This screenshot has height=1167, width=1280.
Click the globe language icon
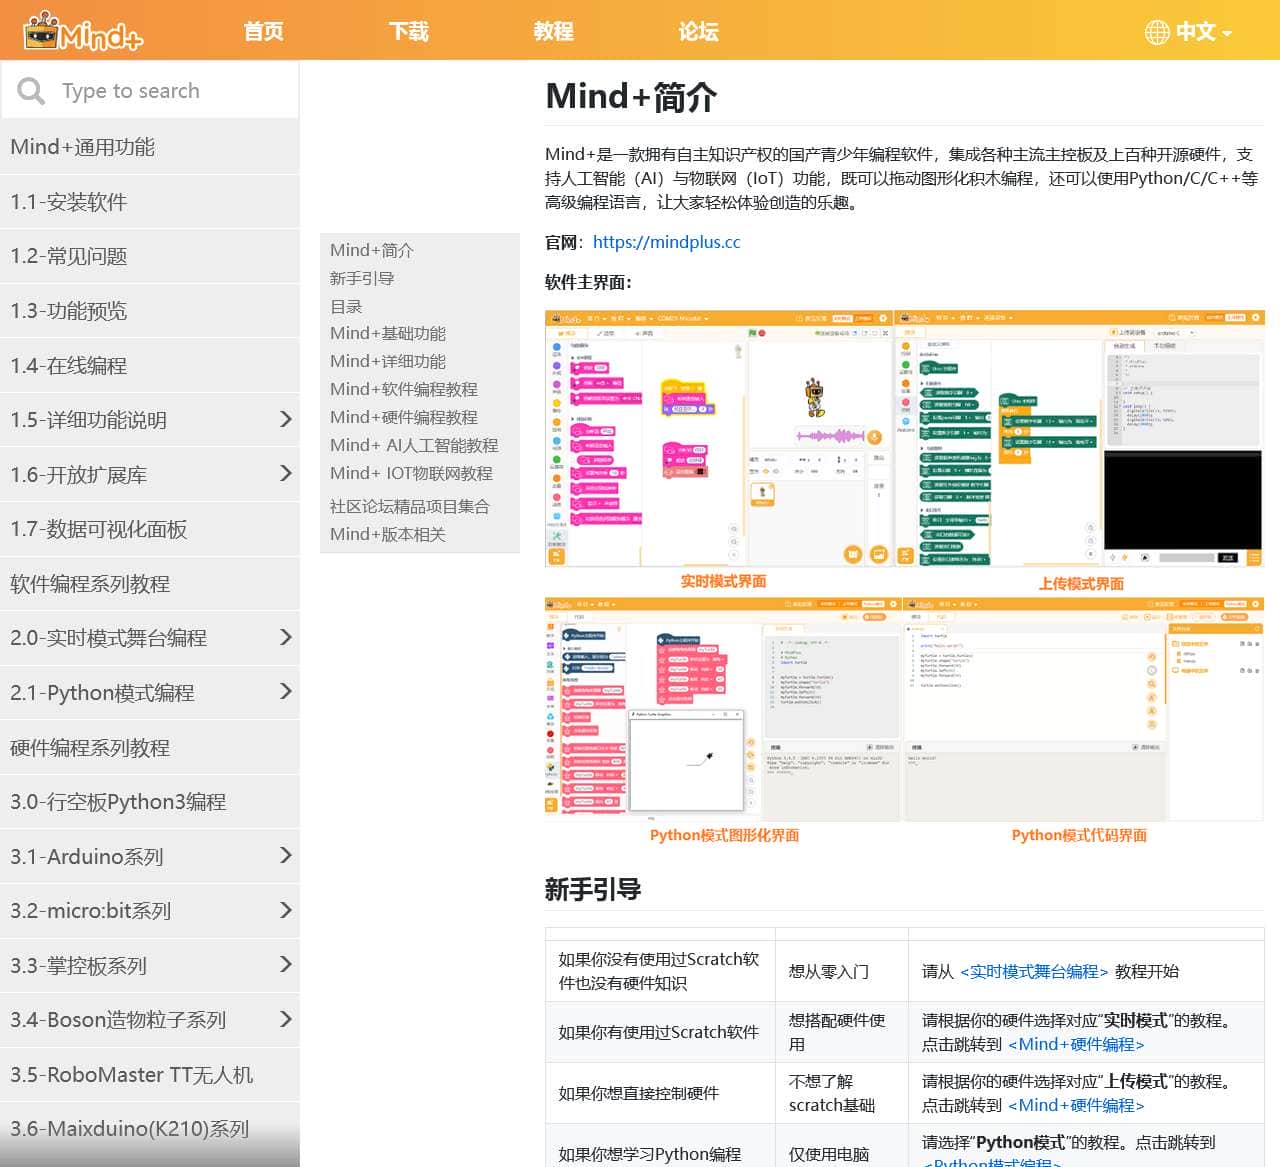coord(1156,32)
